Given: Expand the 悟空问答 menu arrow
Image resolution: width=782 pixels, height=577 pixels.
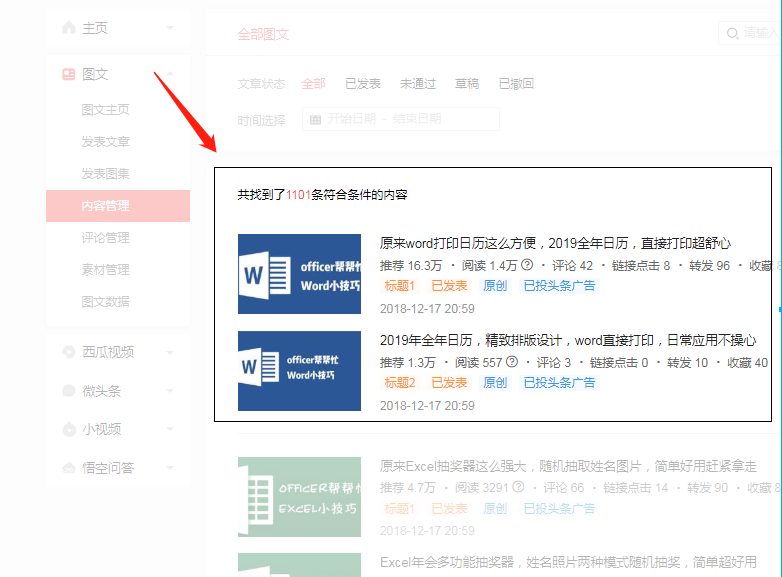Looking at the screenshot, I should tap(170, 468).
